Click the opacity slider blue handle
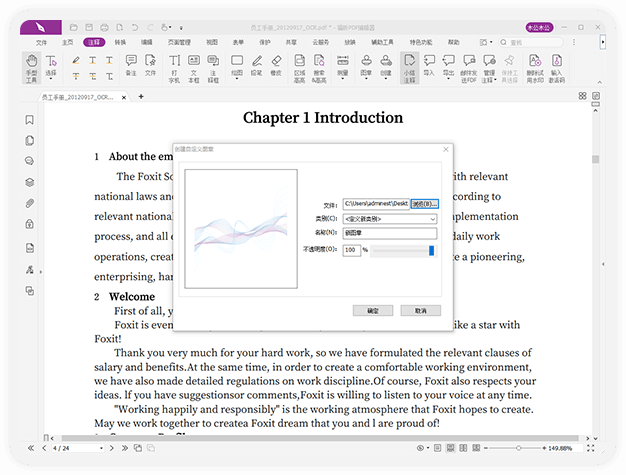The image size is (626, 475). 432,251
